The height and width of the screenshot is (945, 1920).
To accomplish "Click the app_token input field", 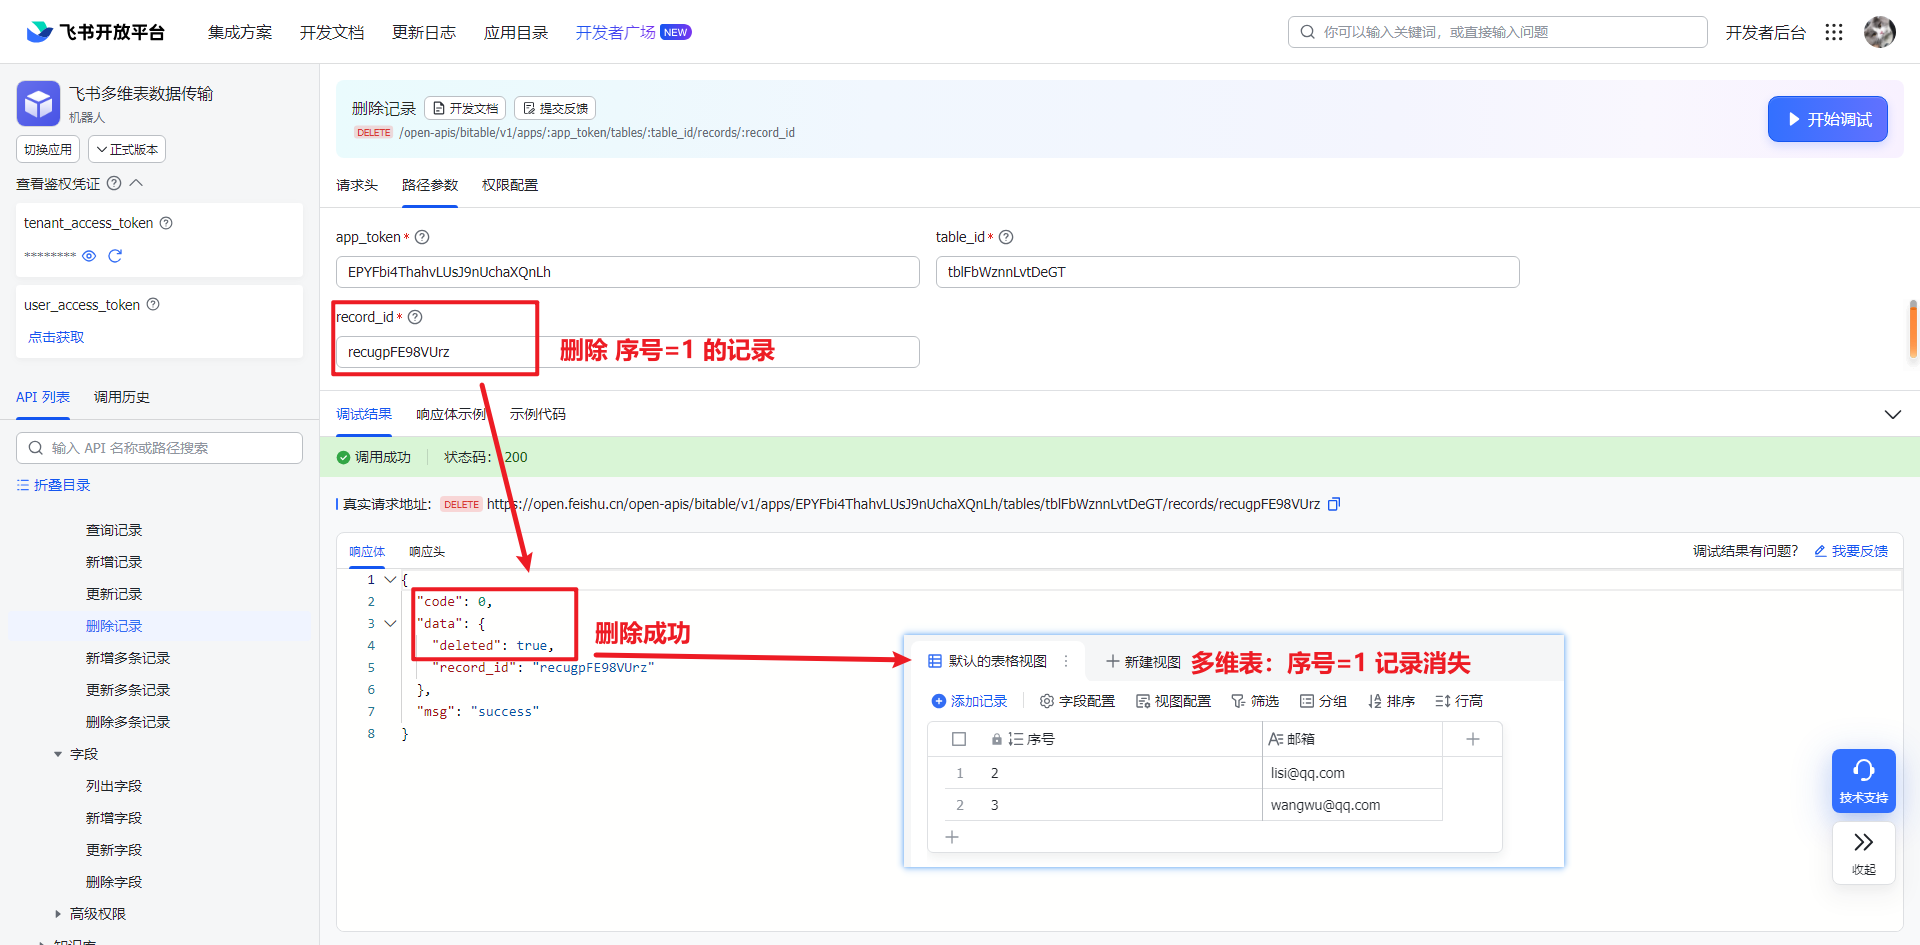I will click(x=627, y=272).
